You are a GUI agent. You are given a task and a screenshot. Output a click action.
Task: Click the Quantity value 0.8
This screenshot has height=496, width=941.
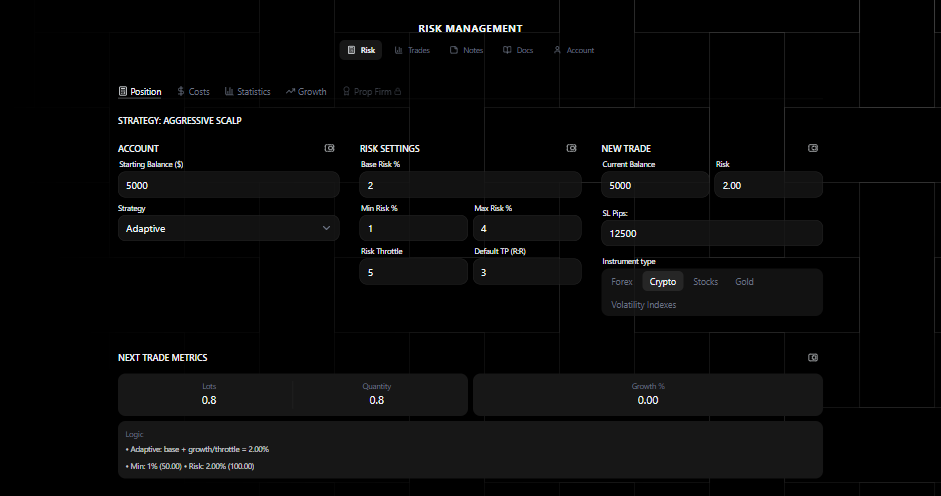(x=376, y=401)
